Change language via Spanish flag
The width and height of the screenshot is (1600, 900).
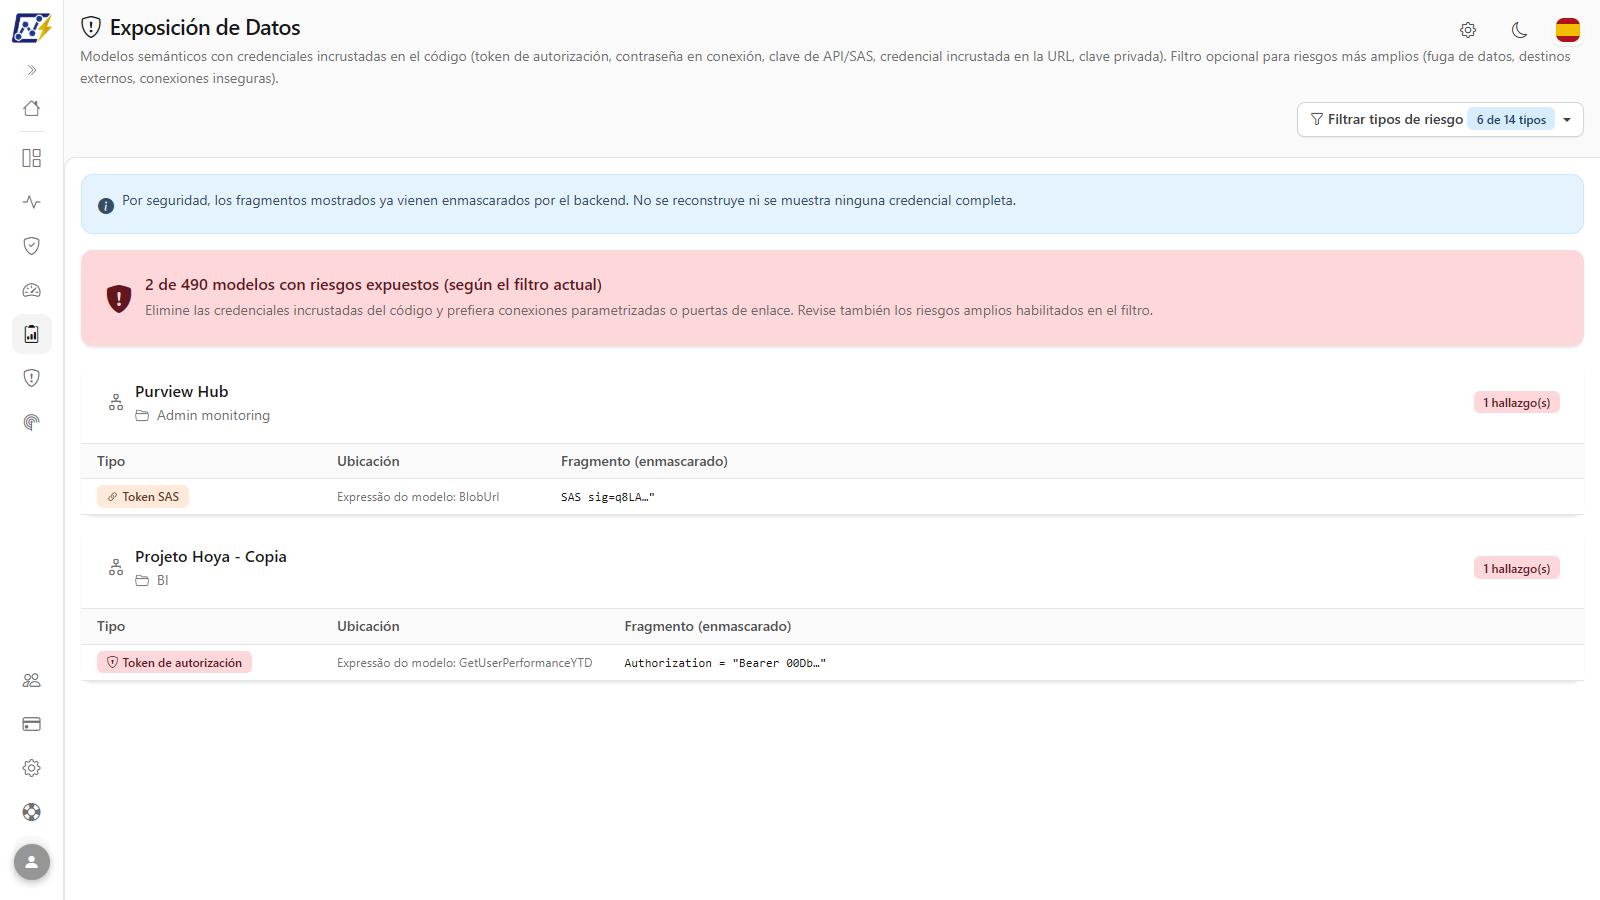click(1568, 30)
